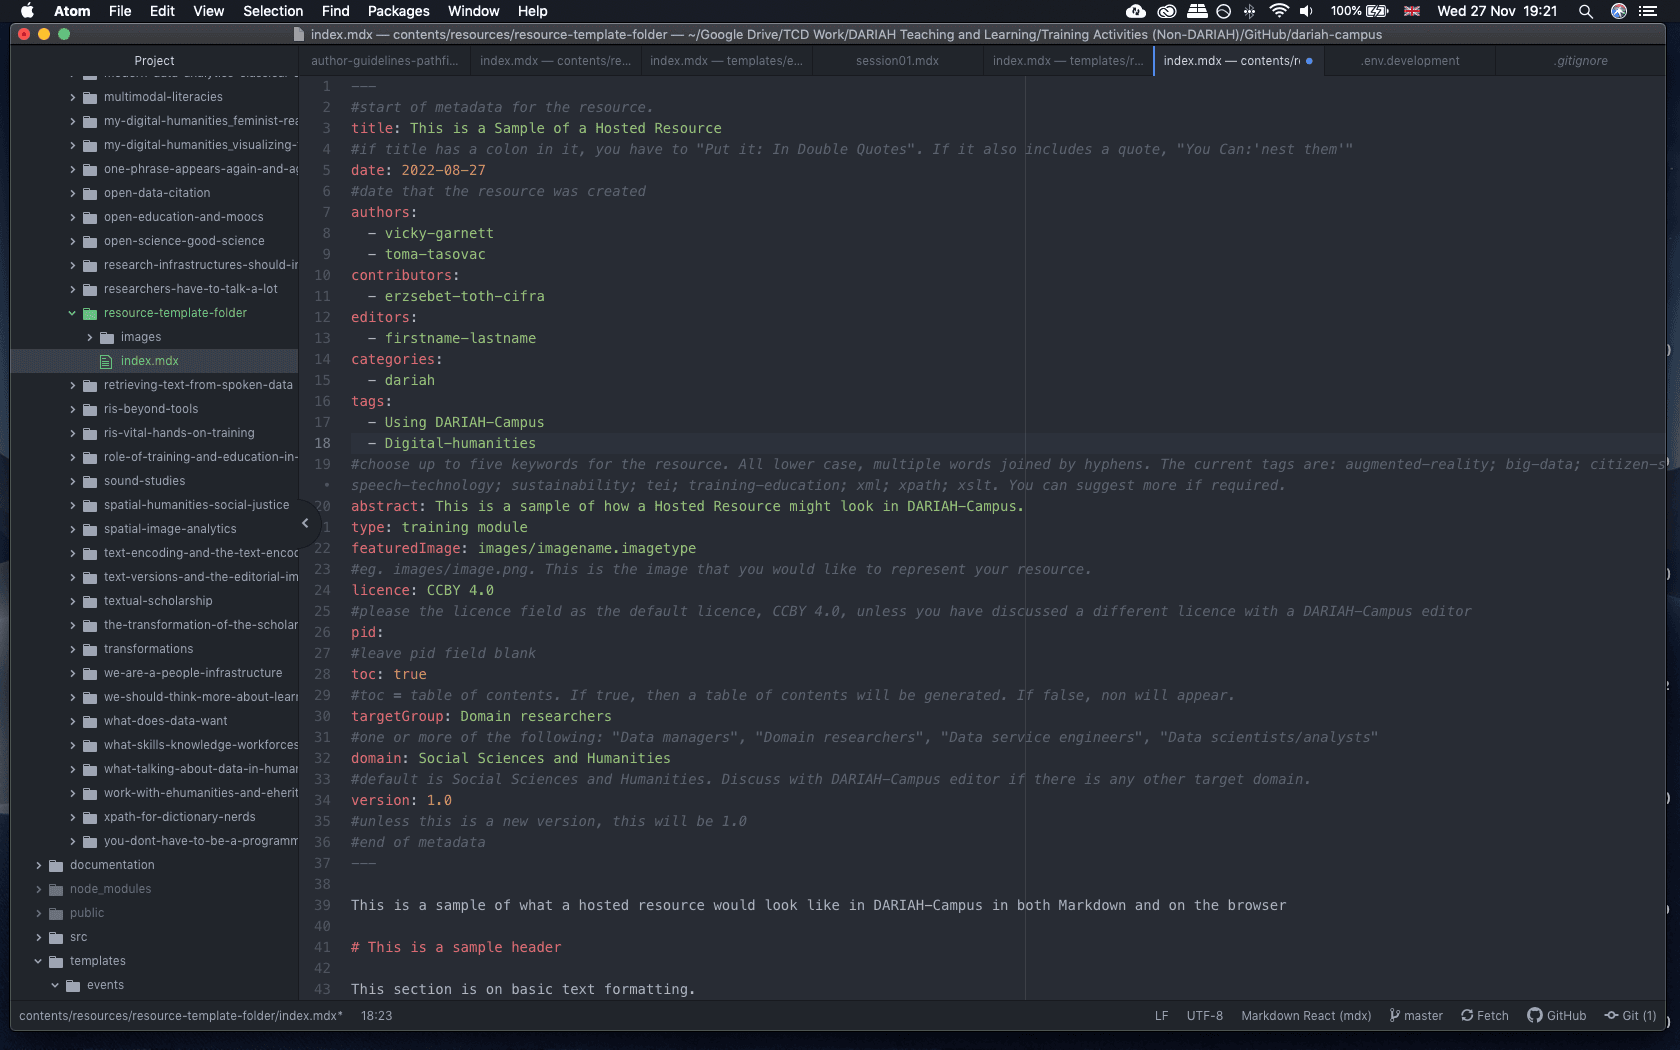Screen dimensions: 1680x1050
Task: Switch to the session01.mdx tab
Action: click(x=897, y=61)
